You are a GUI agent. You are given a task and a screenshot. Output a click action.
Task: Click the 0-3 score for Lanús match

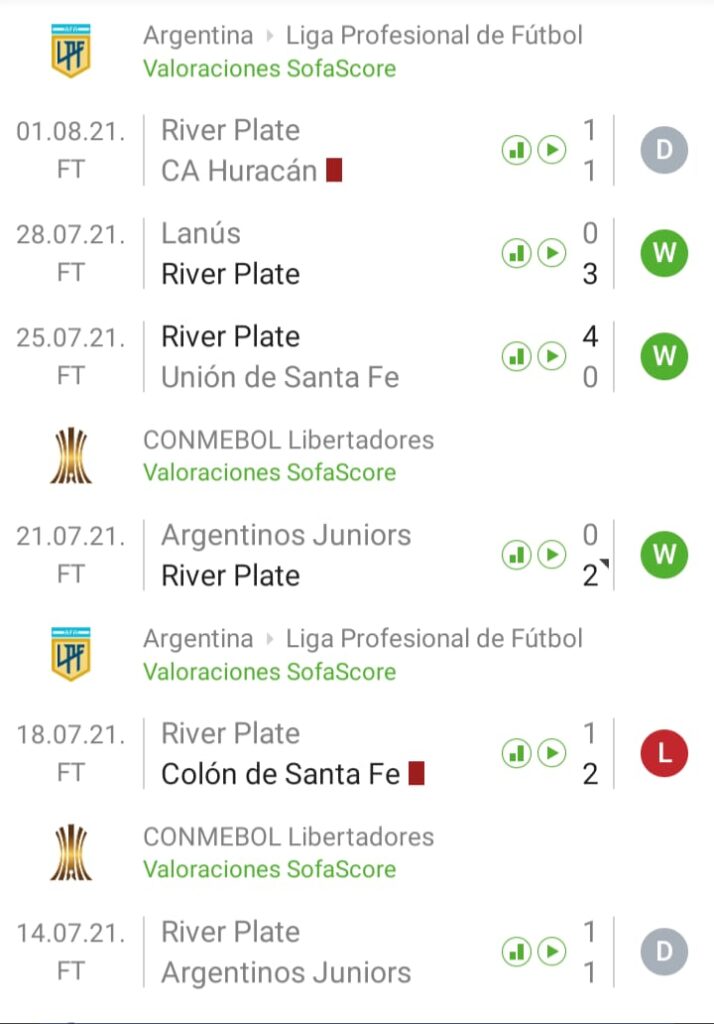pos(590,254)
